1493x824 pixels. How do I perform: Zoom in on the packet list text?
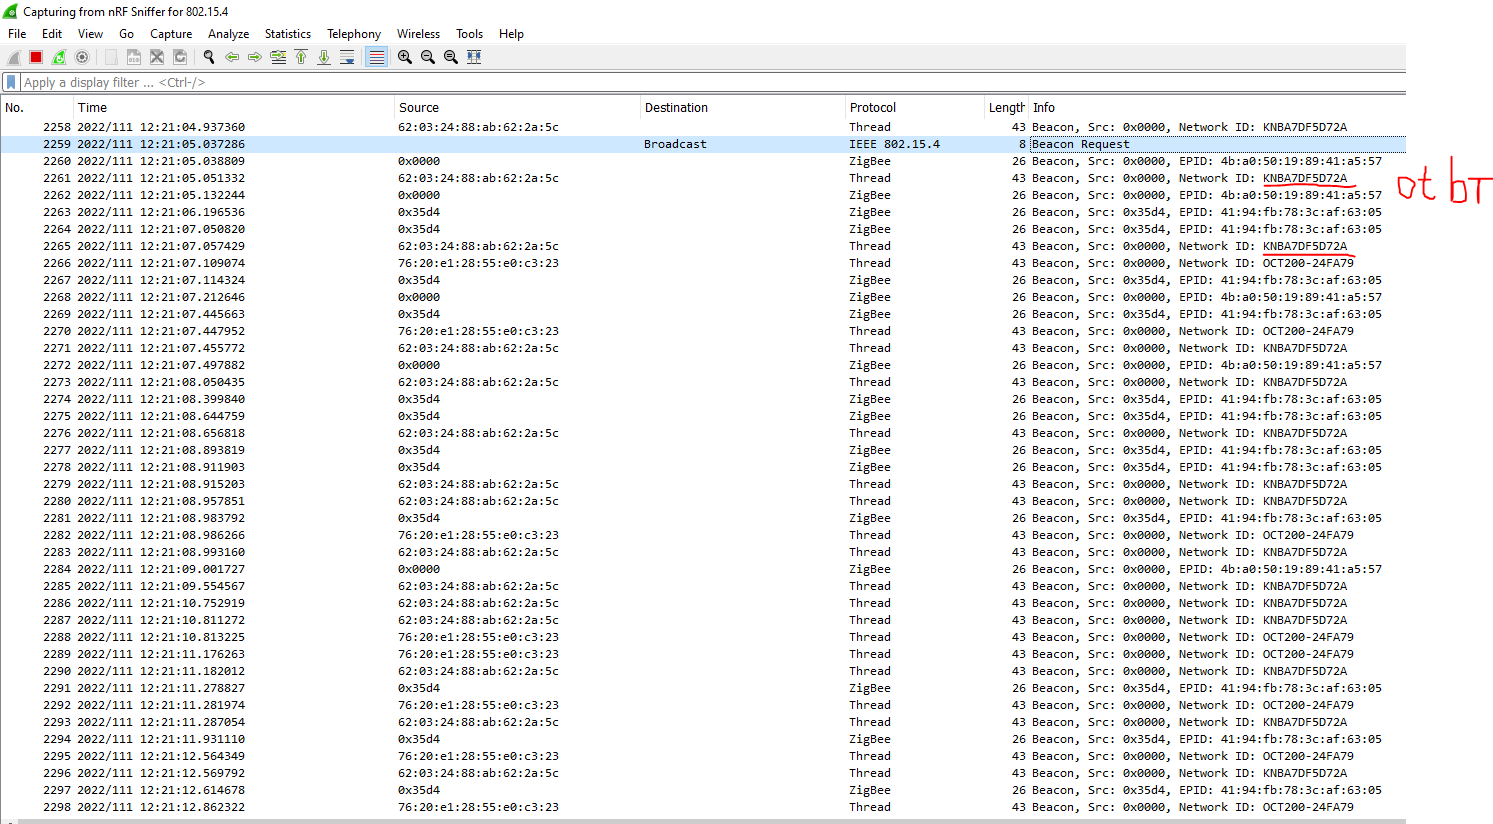(x=404, y=57)
